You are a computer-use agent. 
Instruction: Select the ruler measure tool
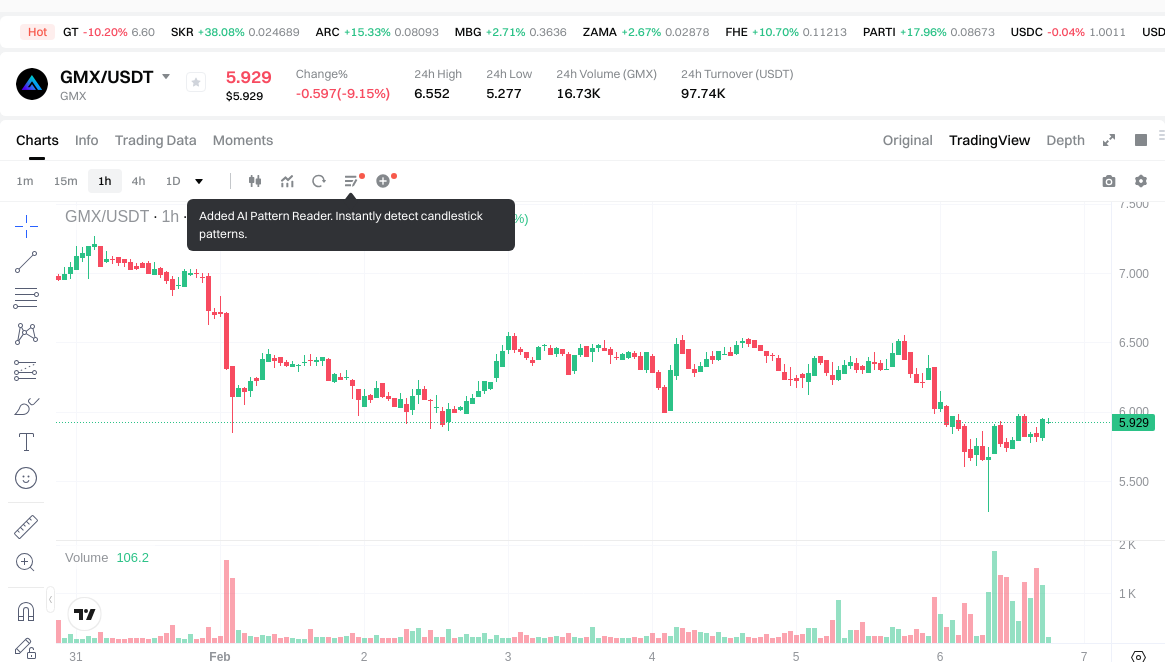pyautogui.click(x=26, y=527)
